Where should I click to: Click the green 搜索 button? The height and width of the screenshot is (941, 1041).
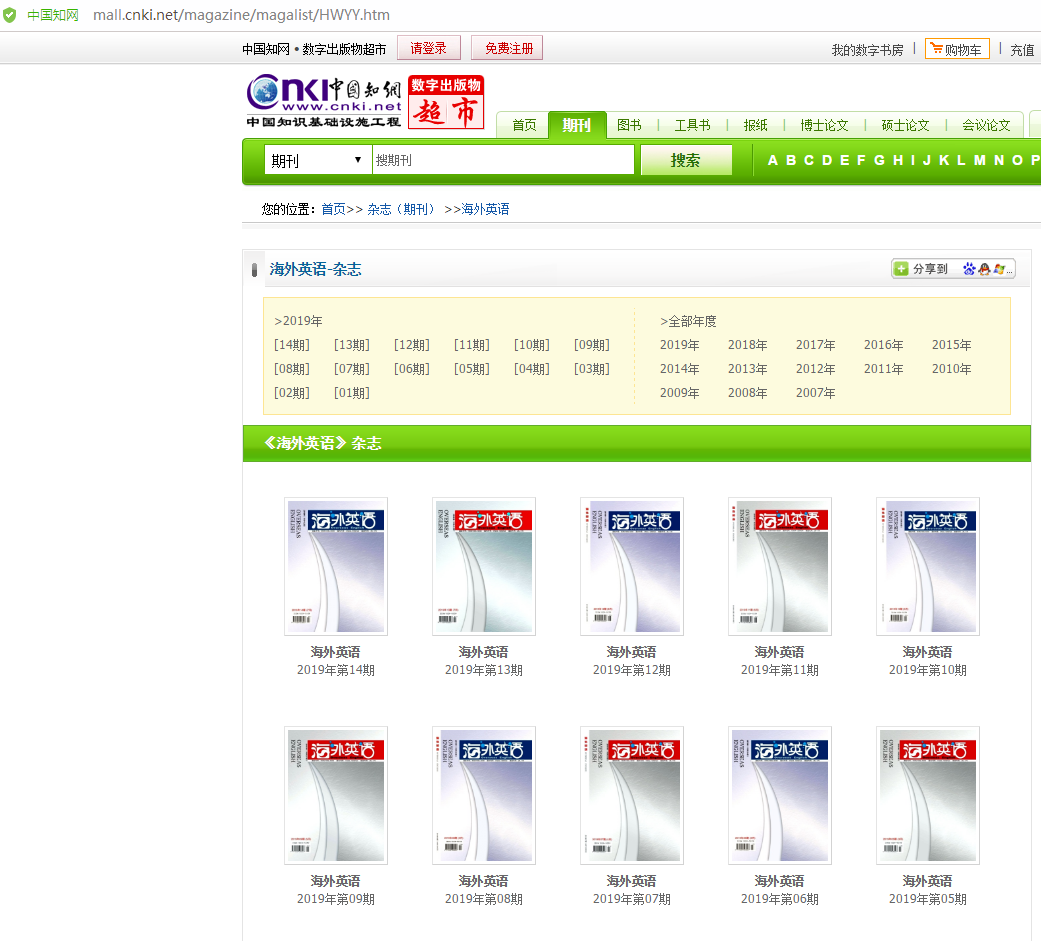(686, 160)
